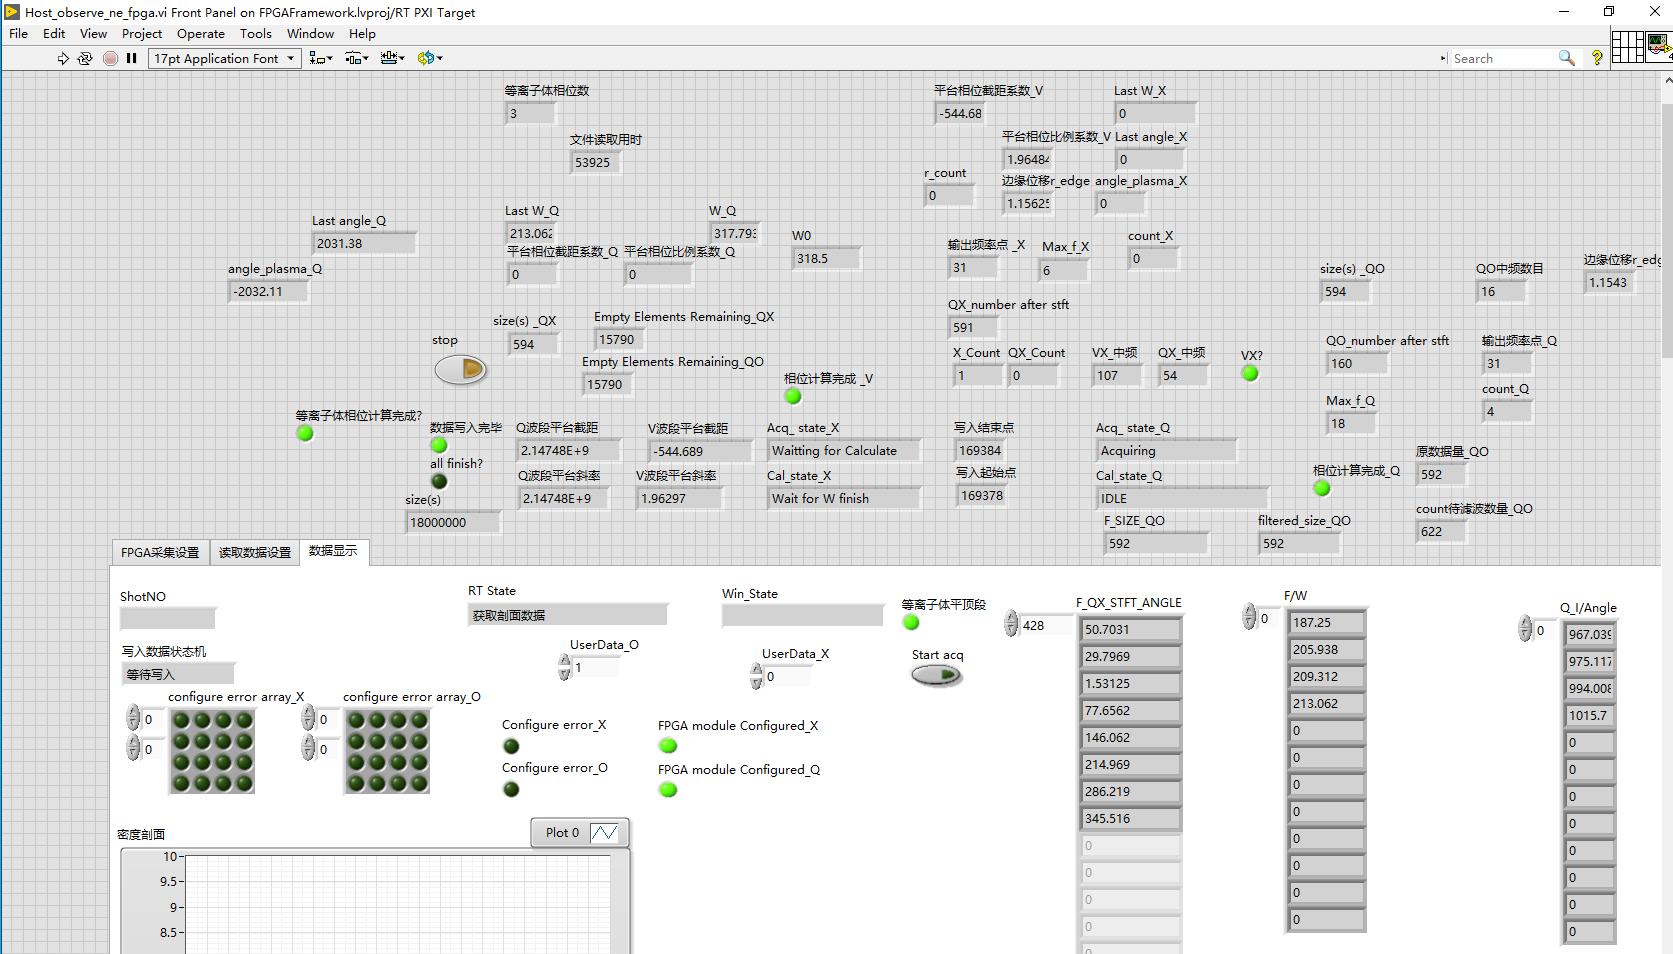Open the 17pt Application Font dropdown
Image resolution: width=1673 pixels, height=954 pixels.
coord(224,59)
